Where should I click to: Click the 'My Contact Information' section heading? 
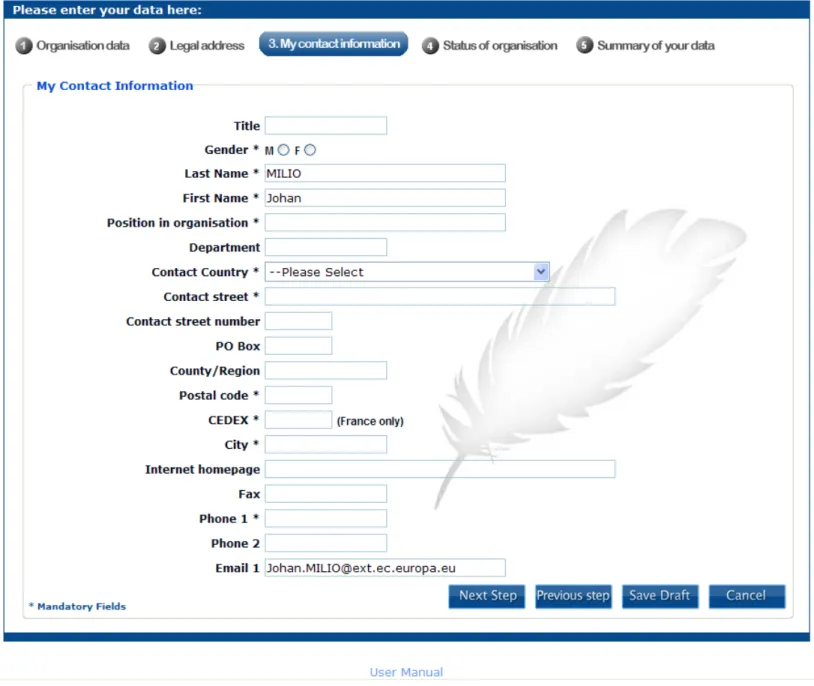pyautogui.click(x=115, y=86)
